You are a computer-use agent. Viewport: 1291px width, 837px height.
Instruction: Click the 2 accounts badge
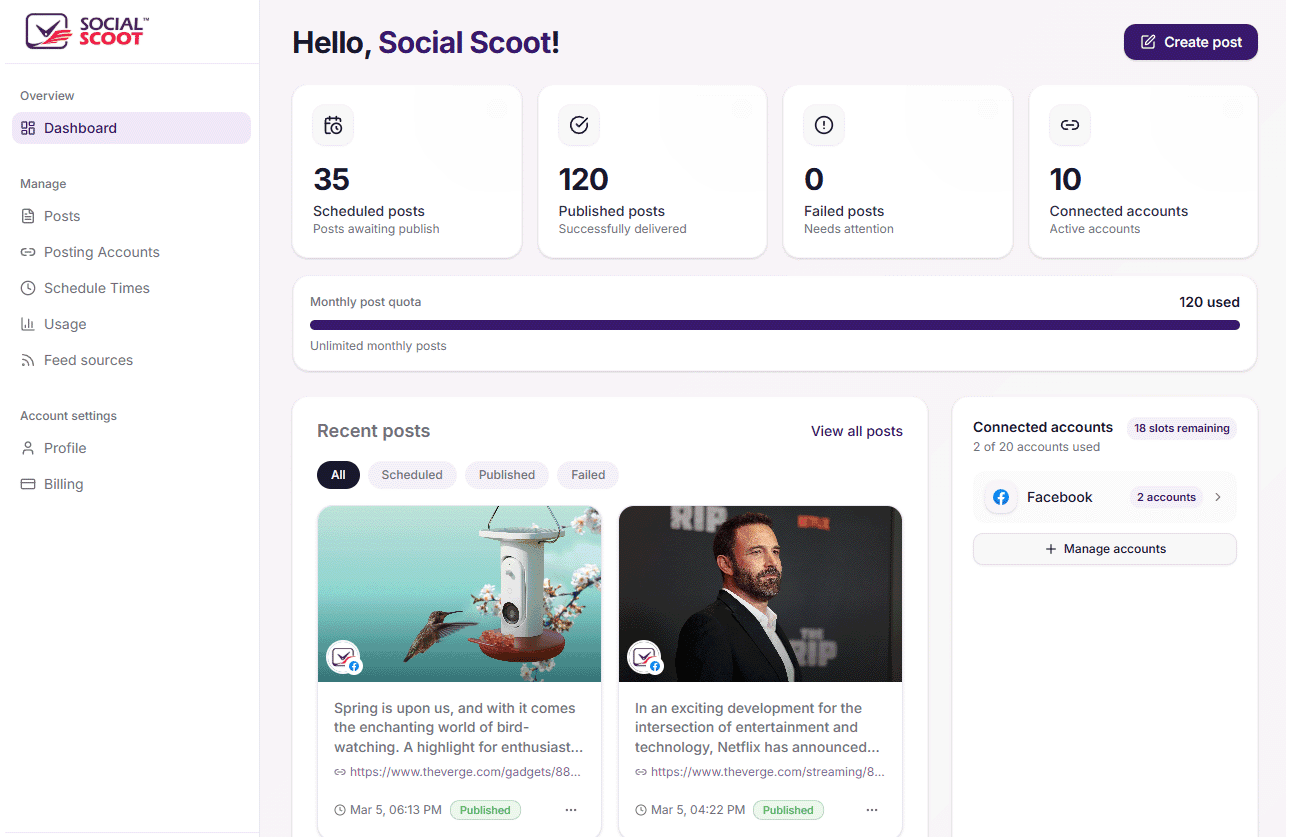pos(1166,497)
